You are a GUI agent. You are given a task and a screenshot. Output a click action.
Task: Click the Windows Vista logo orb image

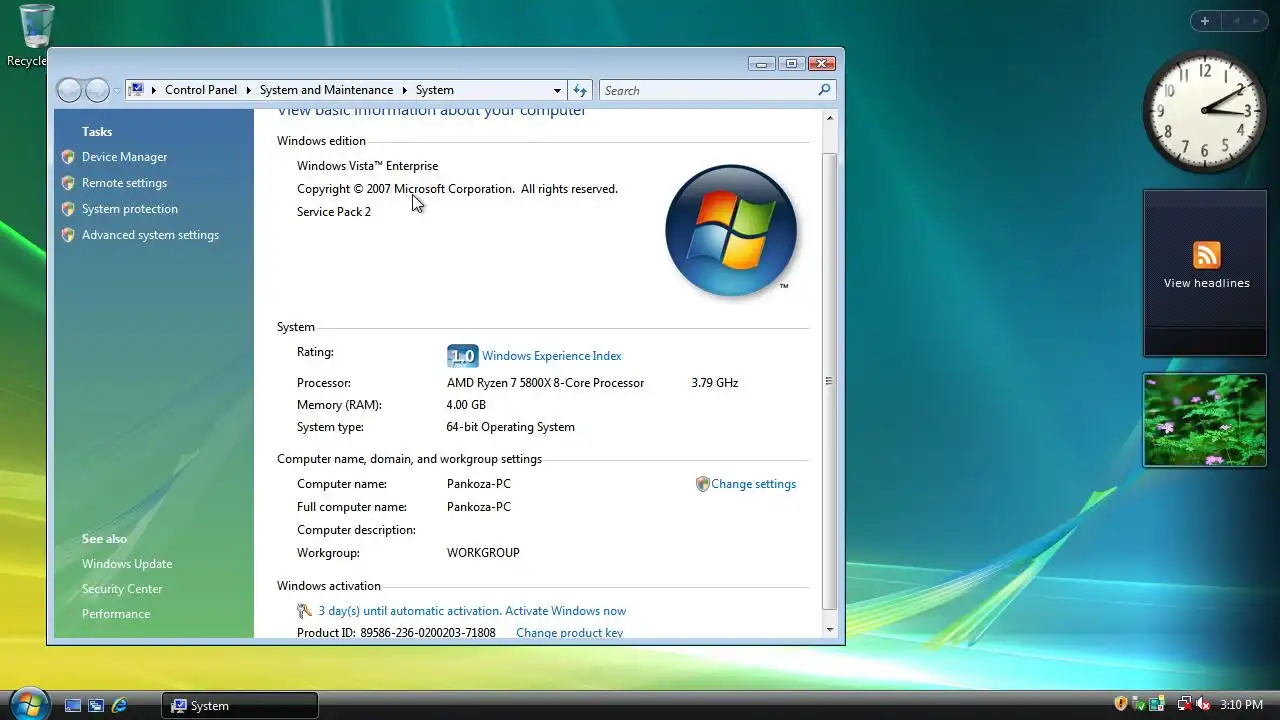coord(731,231)
